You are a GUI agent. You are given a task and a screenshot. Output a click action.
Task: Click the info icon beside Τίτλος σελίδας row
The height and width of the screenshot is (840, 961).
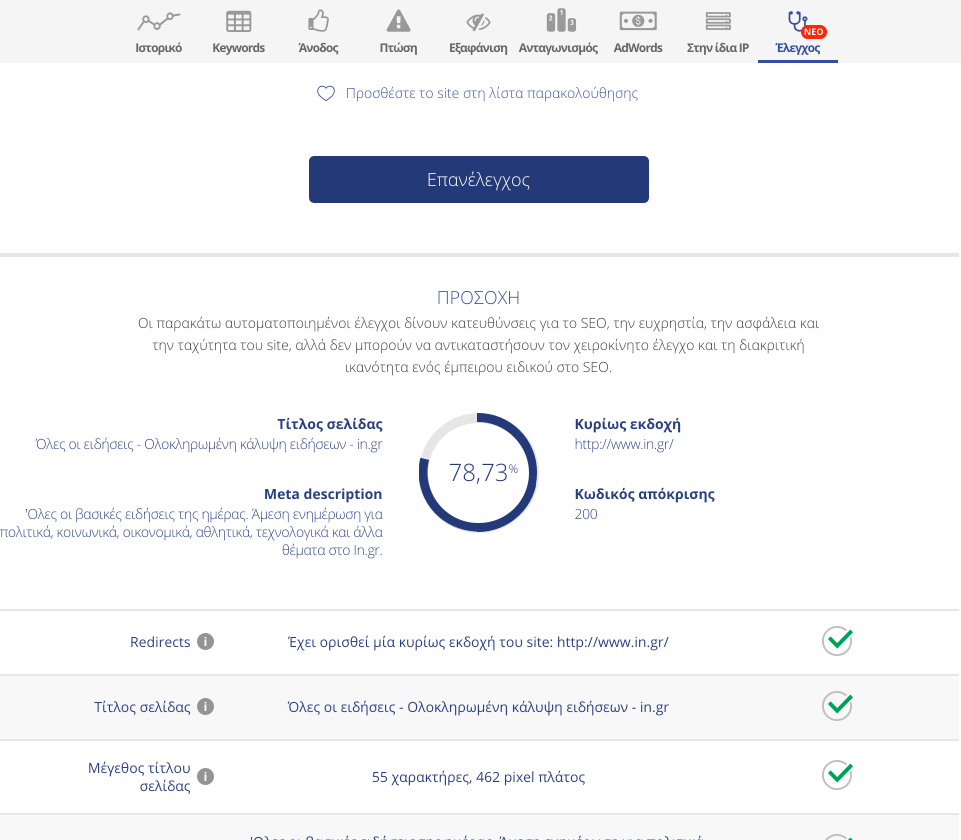coord(205,707)
